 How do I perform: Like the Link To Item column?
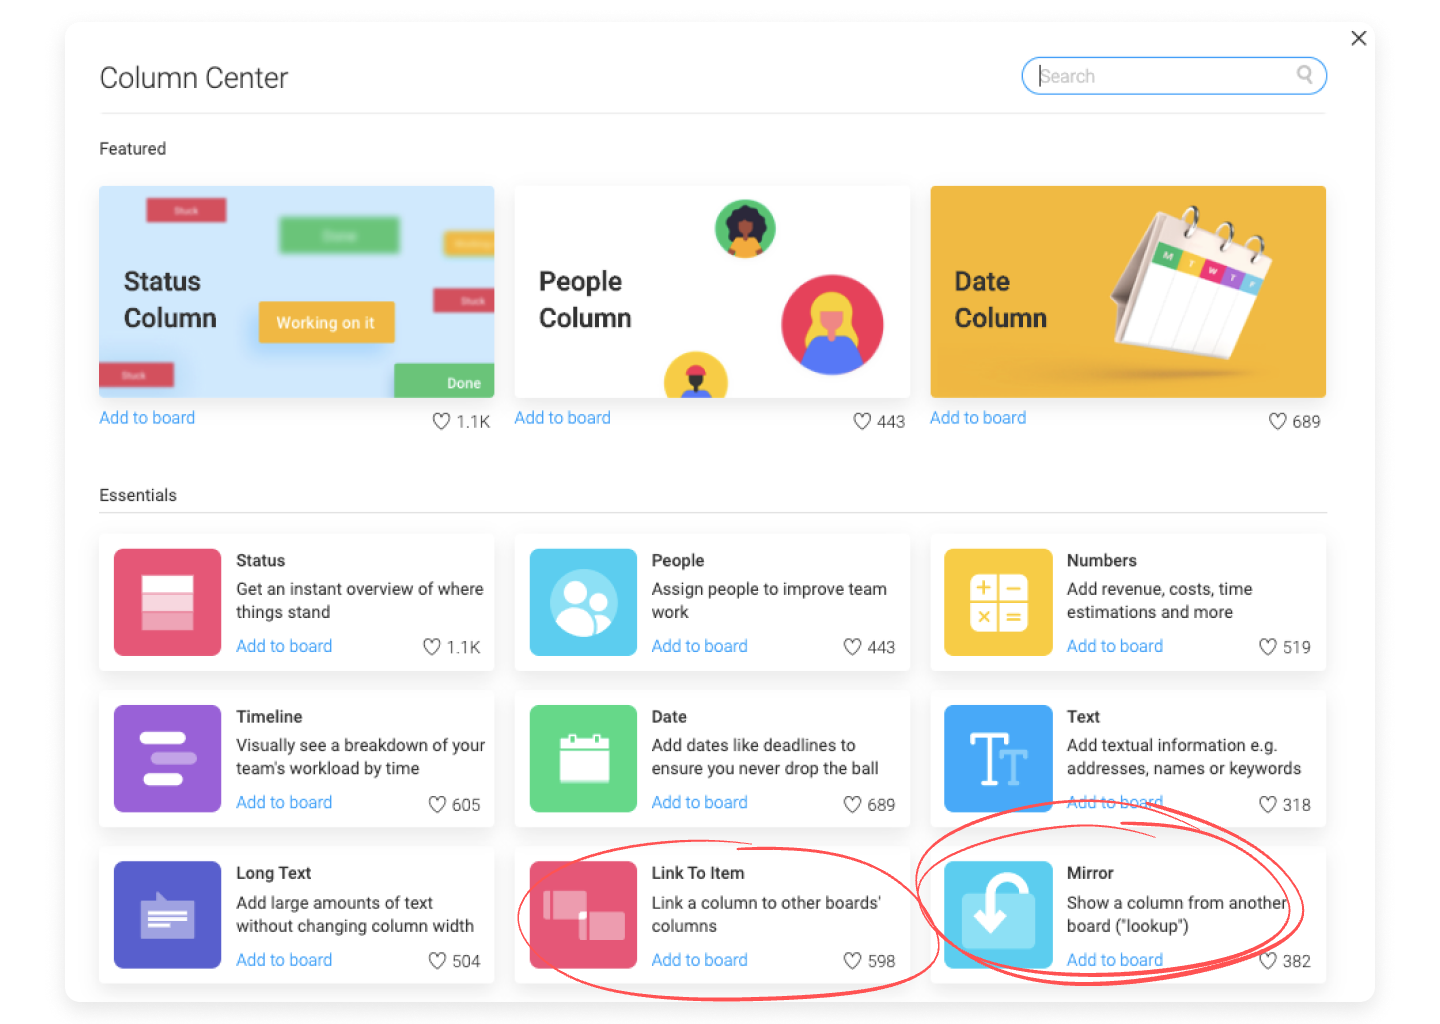coord(852,960)
